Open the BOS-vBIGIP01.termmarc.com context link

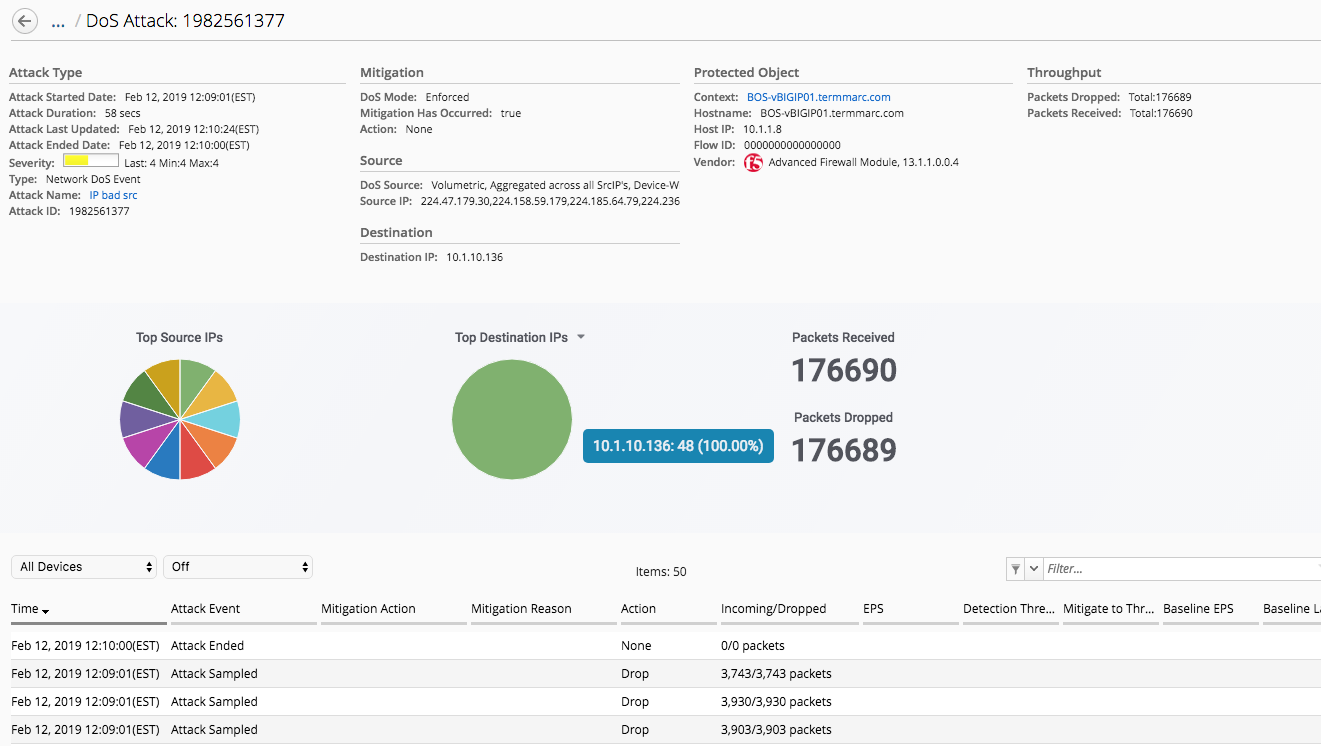point(818,96)
